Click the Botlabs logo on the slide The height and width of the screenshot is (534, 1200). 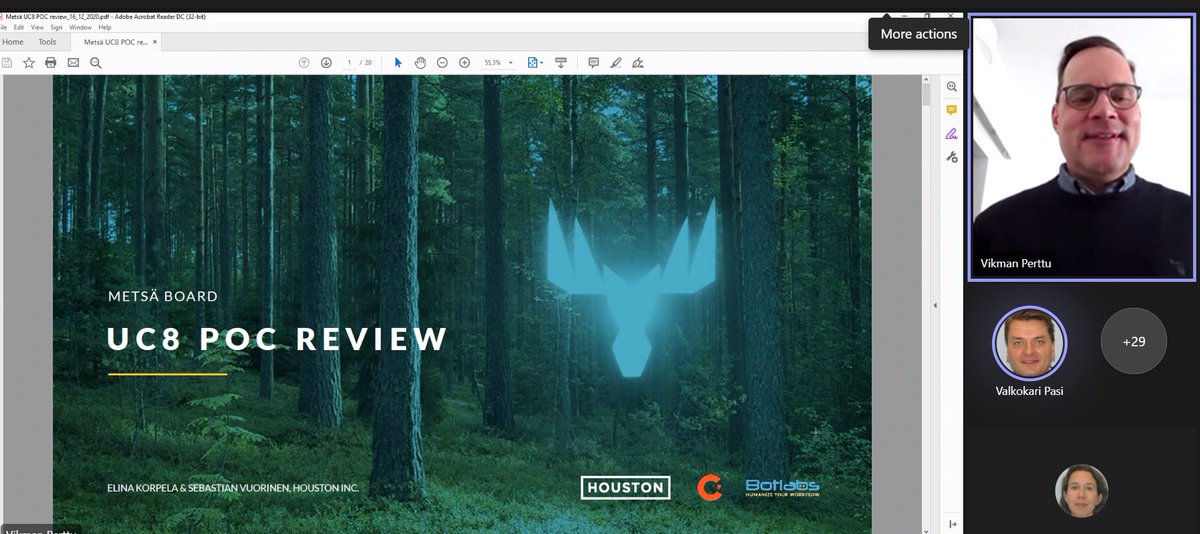[x=783, y=488]
